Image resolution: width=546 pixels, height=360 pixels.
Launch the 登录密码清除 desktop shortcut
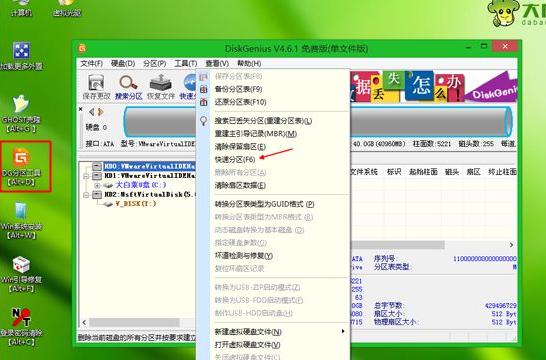[x=22, y=327]
